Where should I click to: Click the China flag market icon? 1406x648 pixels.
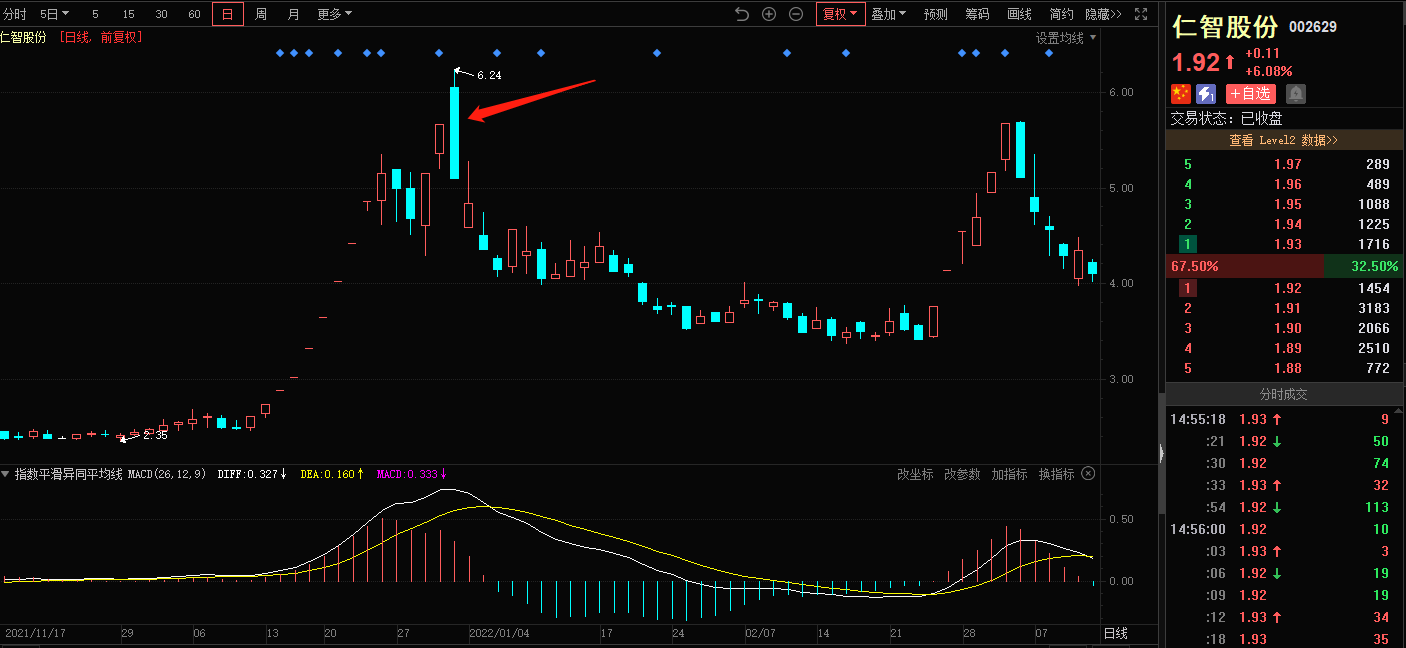[x=1181, y=94]
